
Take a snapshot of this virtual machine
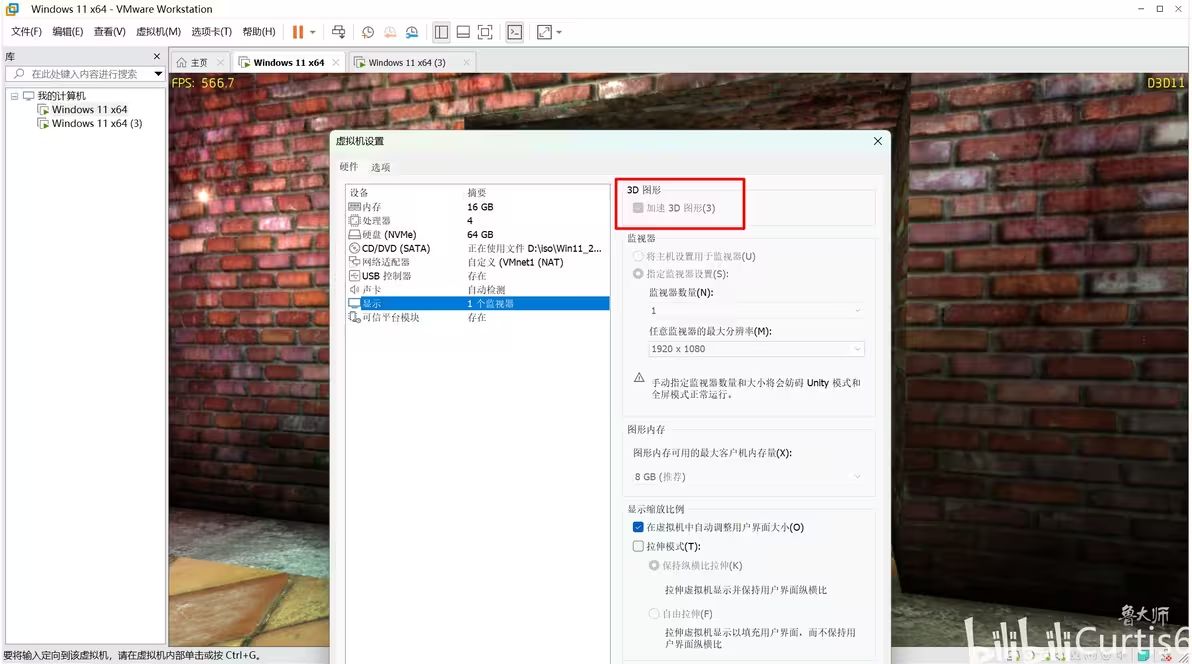click(x=368, y=32)
